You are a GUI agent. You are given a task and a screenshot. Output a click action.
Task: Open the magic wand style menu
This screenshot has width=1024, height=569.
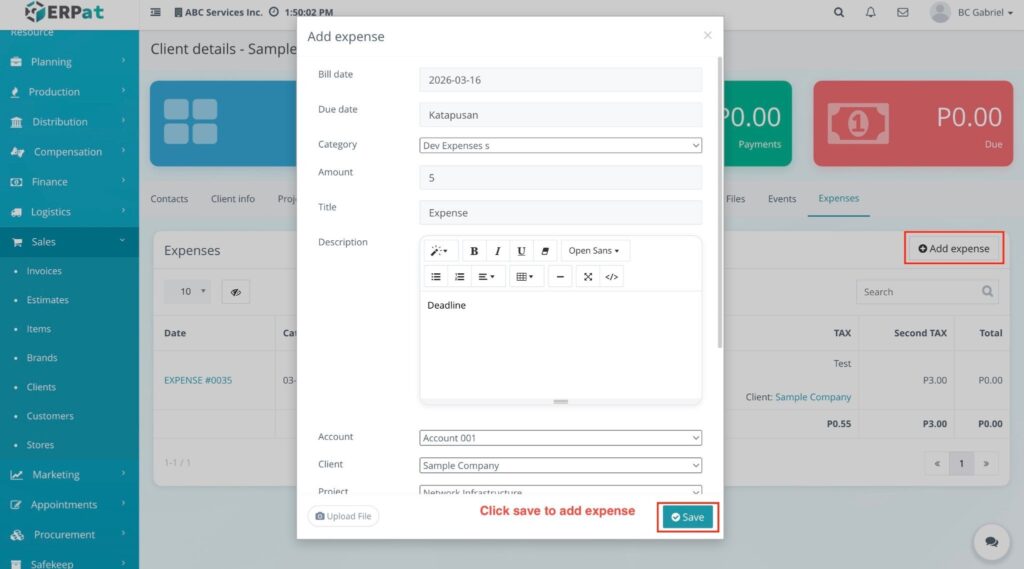pos(439,251)
